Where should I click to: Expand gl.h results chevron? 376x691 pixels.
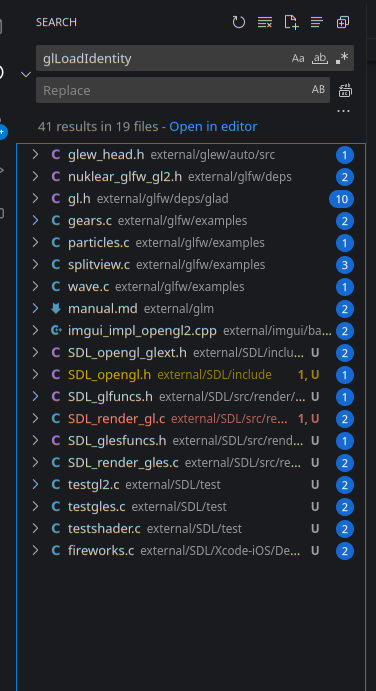coord(35,199)
